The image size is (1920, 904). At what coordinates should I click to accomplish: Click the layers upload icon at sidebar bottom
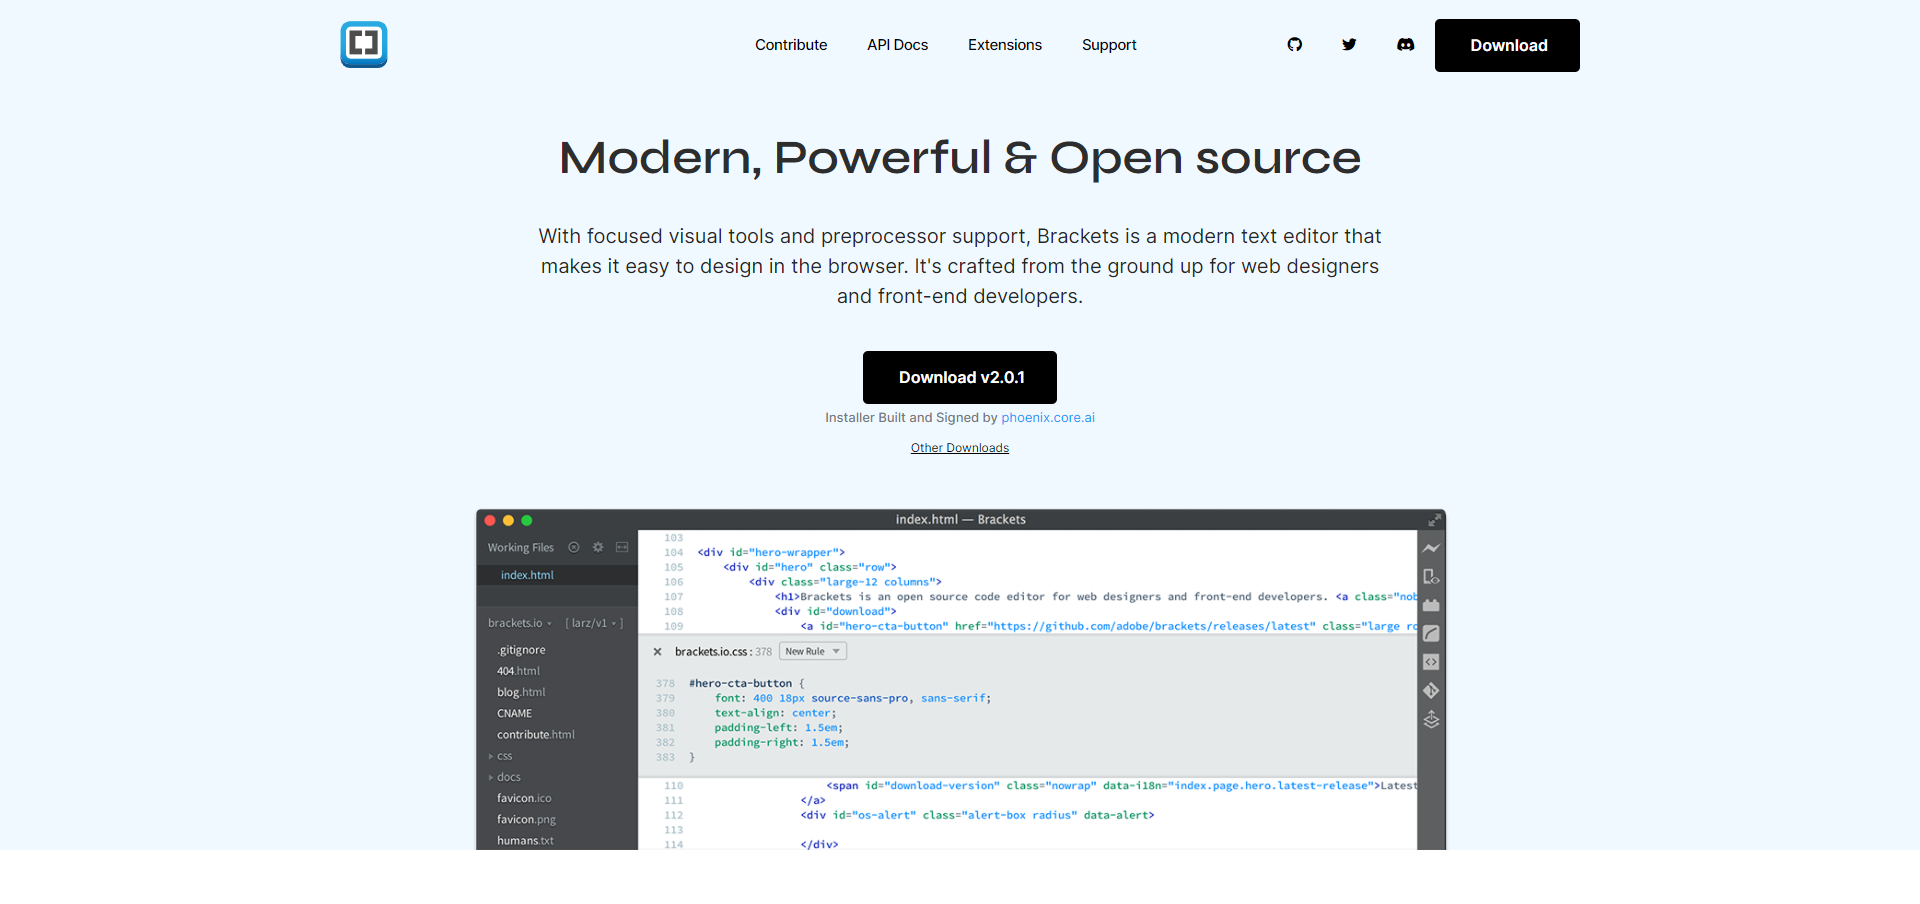tap(1431, 719)
